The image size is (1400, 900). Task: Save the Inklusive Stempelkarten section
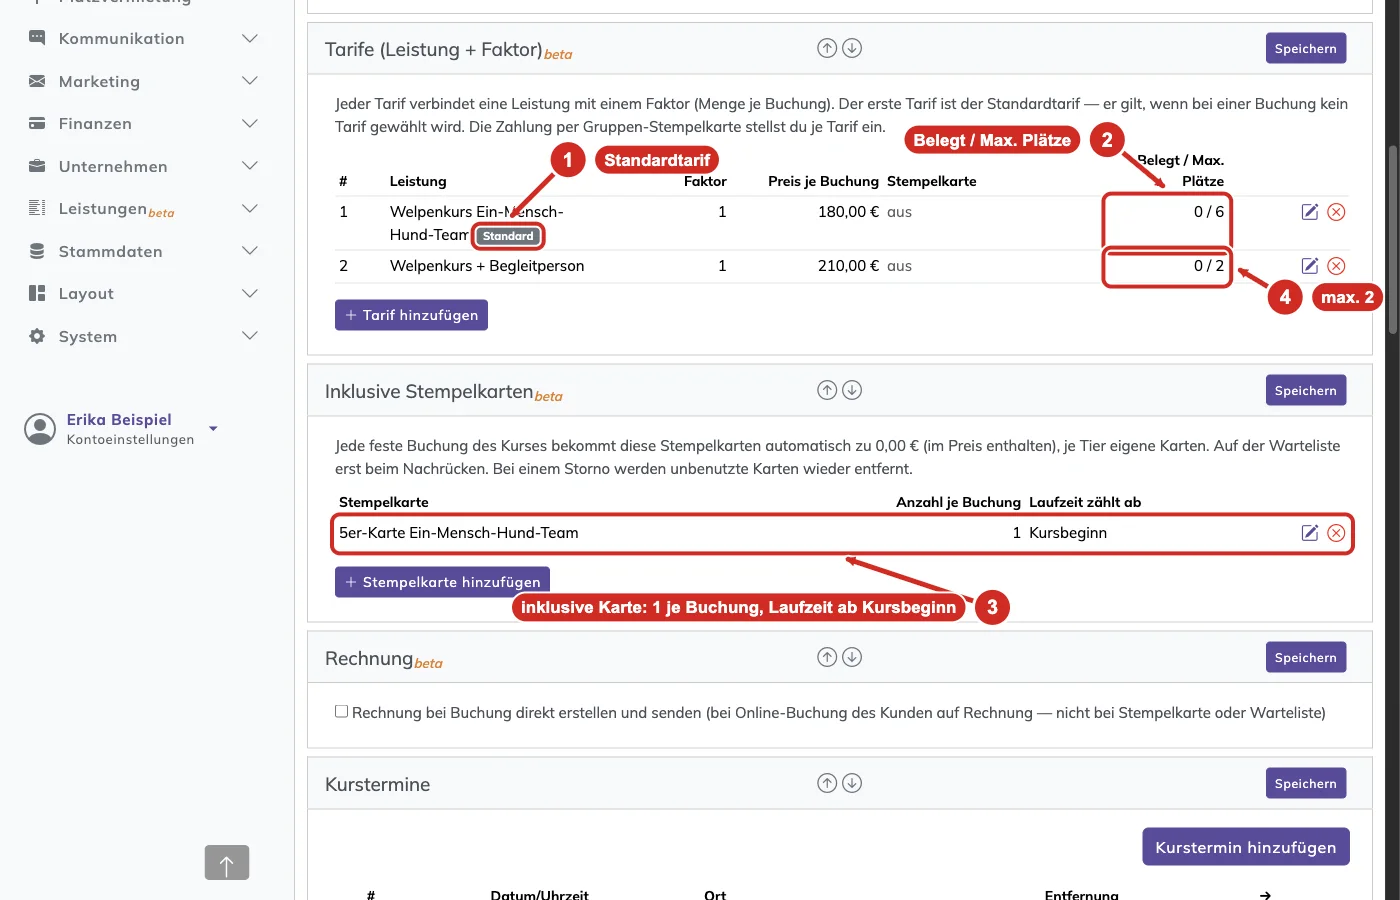click(1306, 390)
